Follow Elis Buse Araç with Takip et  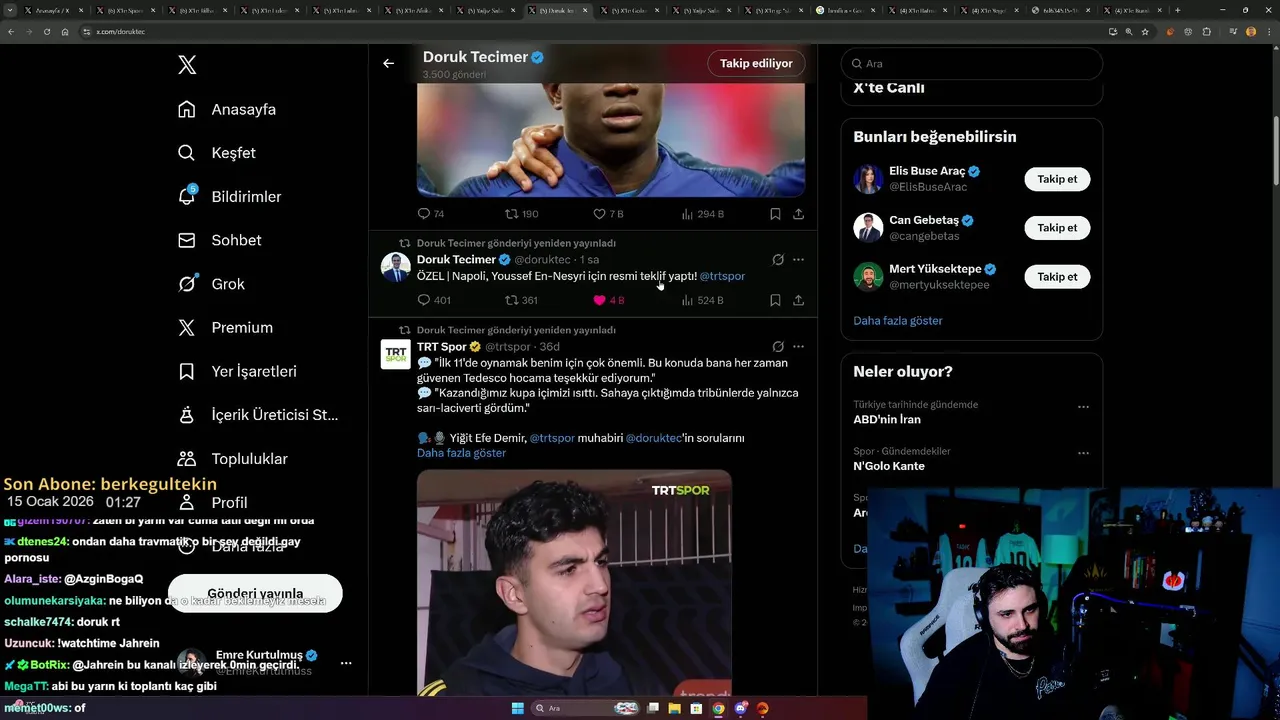click(x=1057, y=179)
